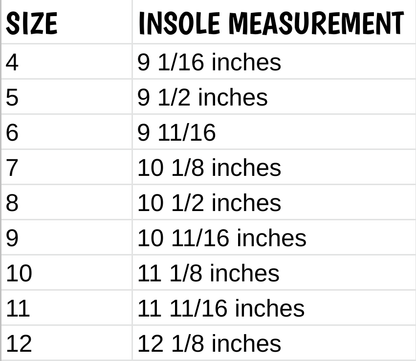Click the 9 1/16 inches cell
Viewport: 416px width, 361px height.
(274, 62)
